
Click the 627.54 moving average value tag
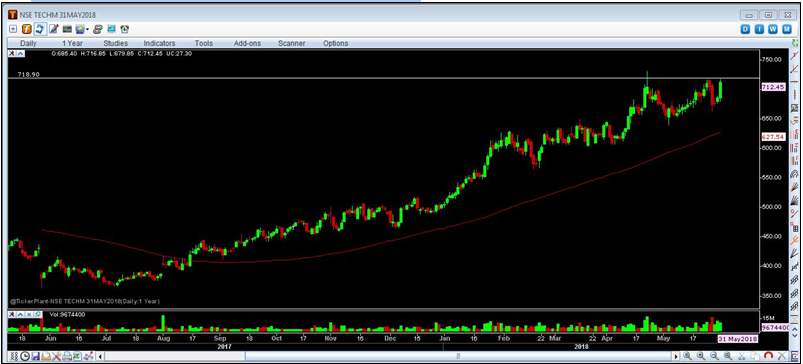(773, 137)
